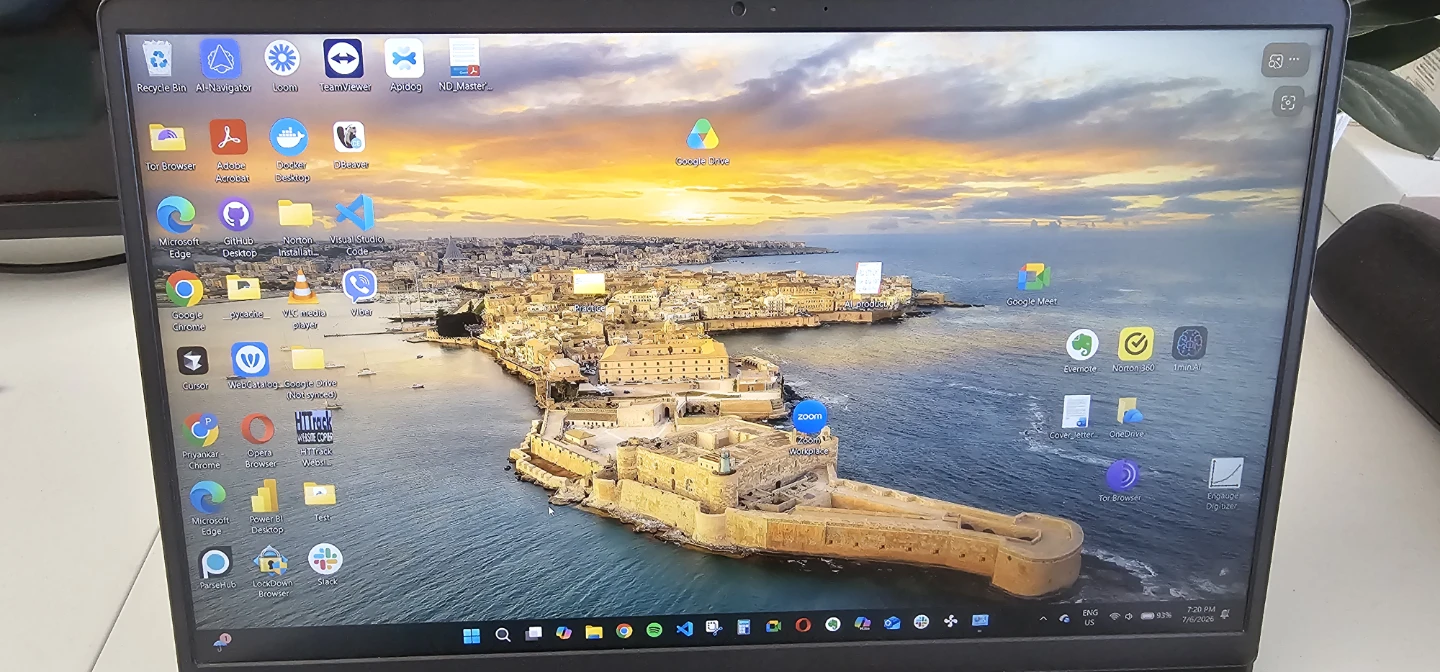Open File Explorer from the taskbar
Image resolution: width=1440 pixels, height=672 pixels.
pyautogui.click(x=594, y=632)
